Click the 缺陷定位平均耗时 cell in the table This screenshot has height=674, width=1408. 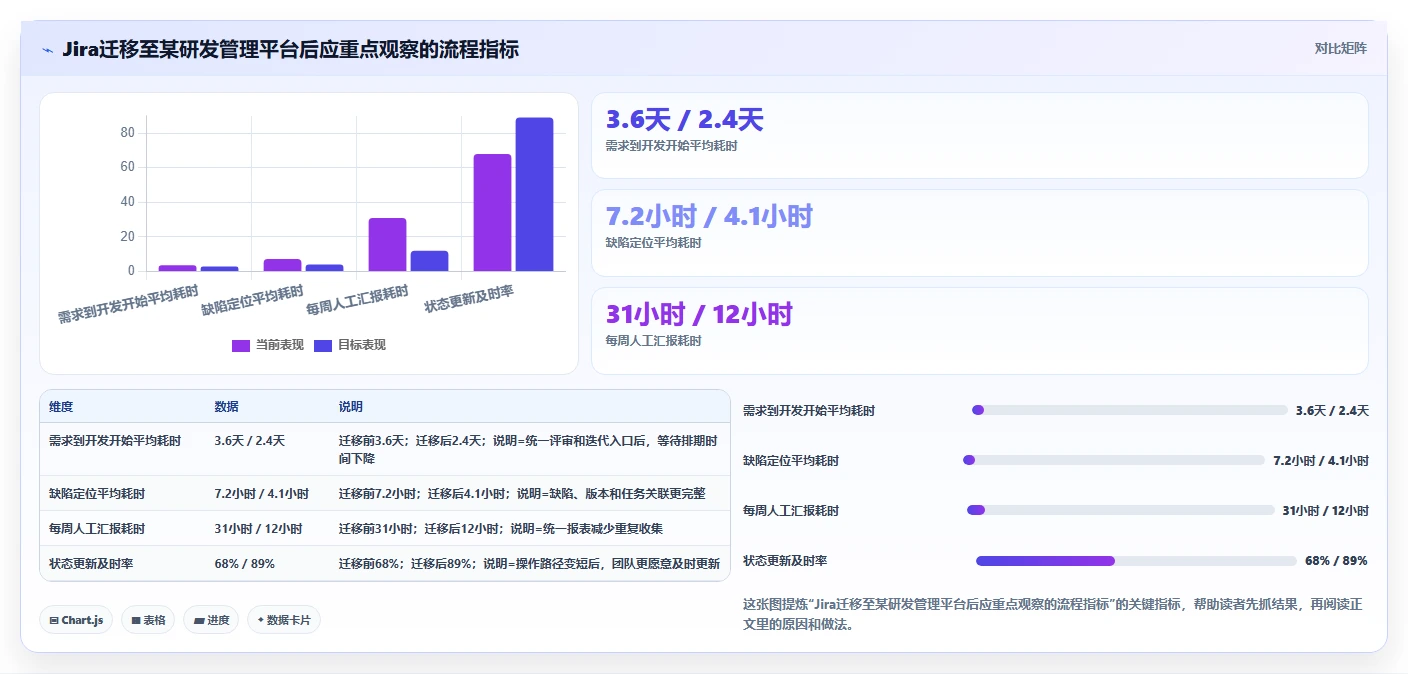(x=96, y=494)
